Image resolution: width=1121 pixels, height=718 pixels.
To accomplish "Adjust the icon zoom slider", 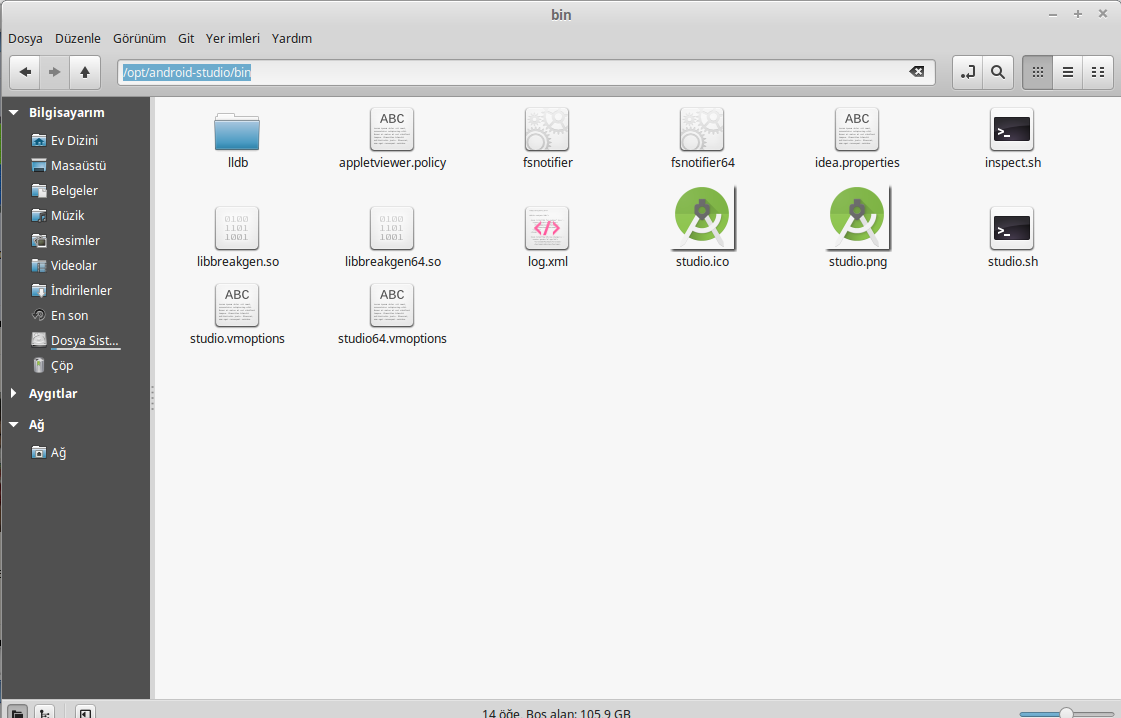I will coord(1066,713).
